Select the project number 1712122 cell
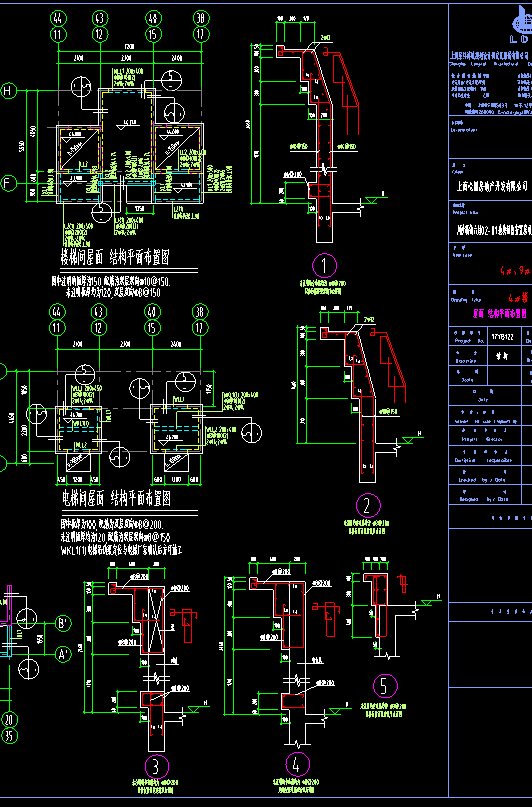Viewport: 532px width, 807px height. click(502, 337)
